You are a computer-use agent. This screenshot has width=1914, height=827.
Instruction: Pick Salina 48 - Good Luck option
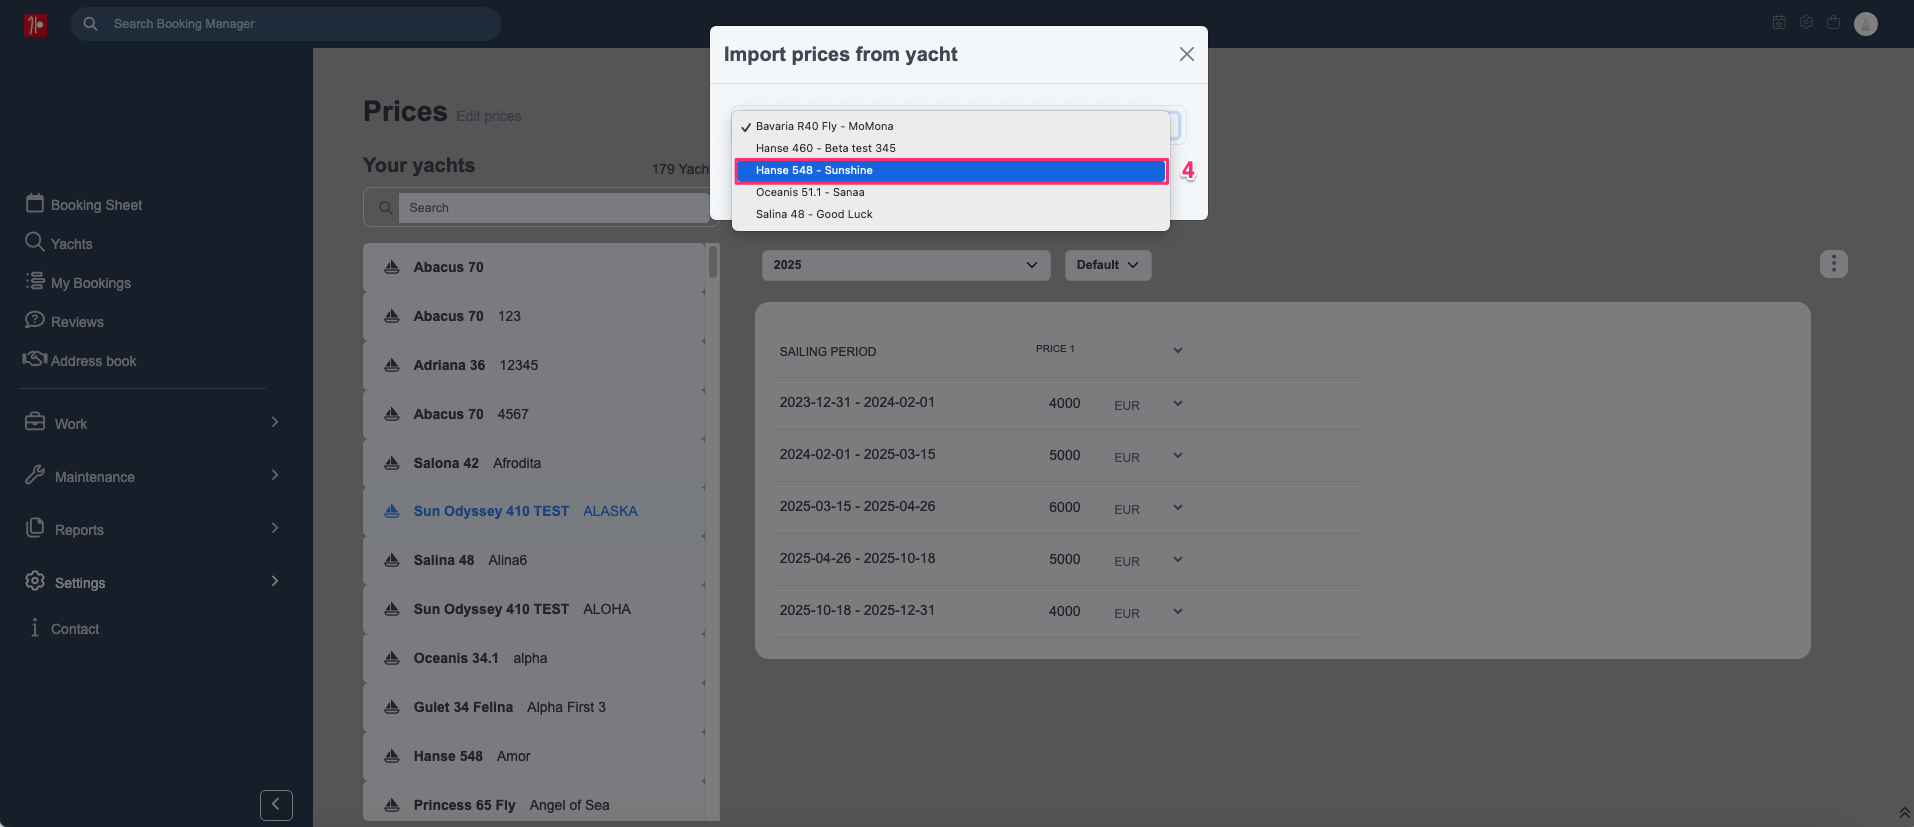[951, 214]
